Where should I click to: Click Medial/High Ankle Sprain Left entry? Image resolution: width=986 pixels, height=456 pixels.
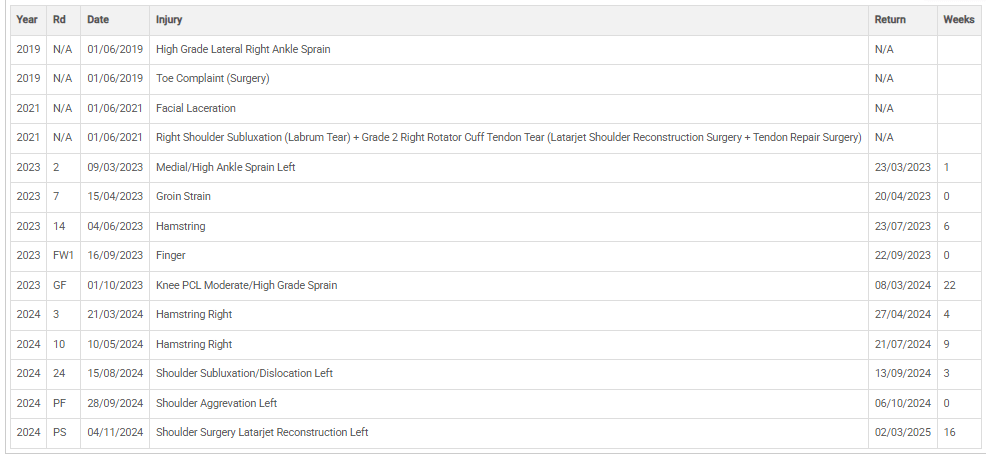tap(226, 167)
